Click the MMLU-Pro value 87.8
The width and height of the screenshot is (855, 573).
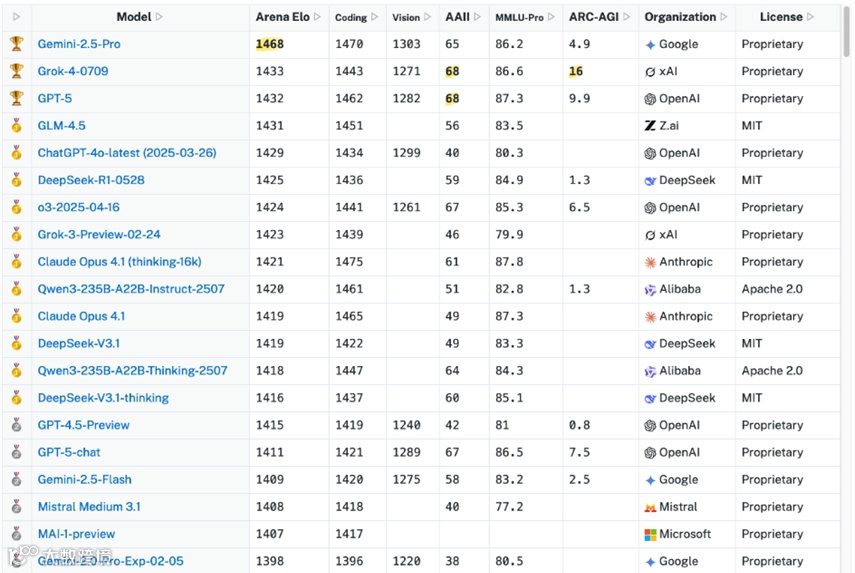509,262
